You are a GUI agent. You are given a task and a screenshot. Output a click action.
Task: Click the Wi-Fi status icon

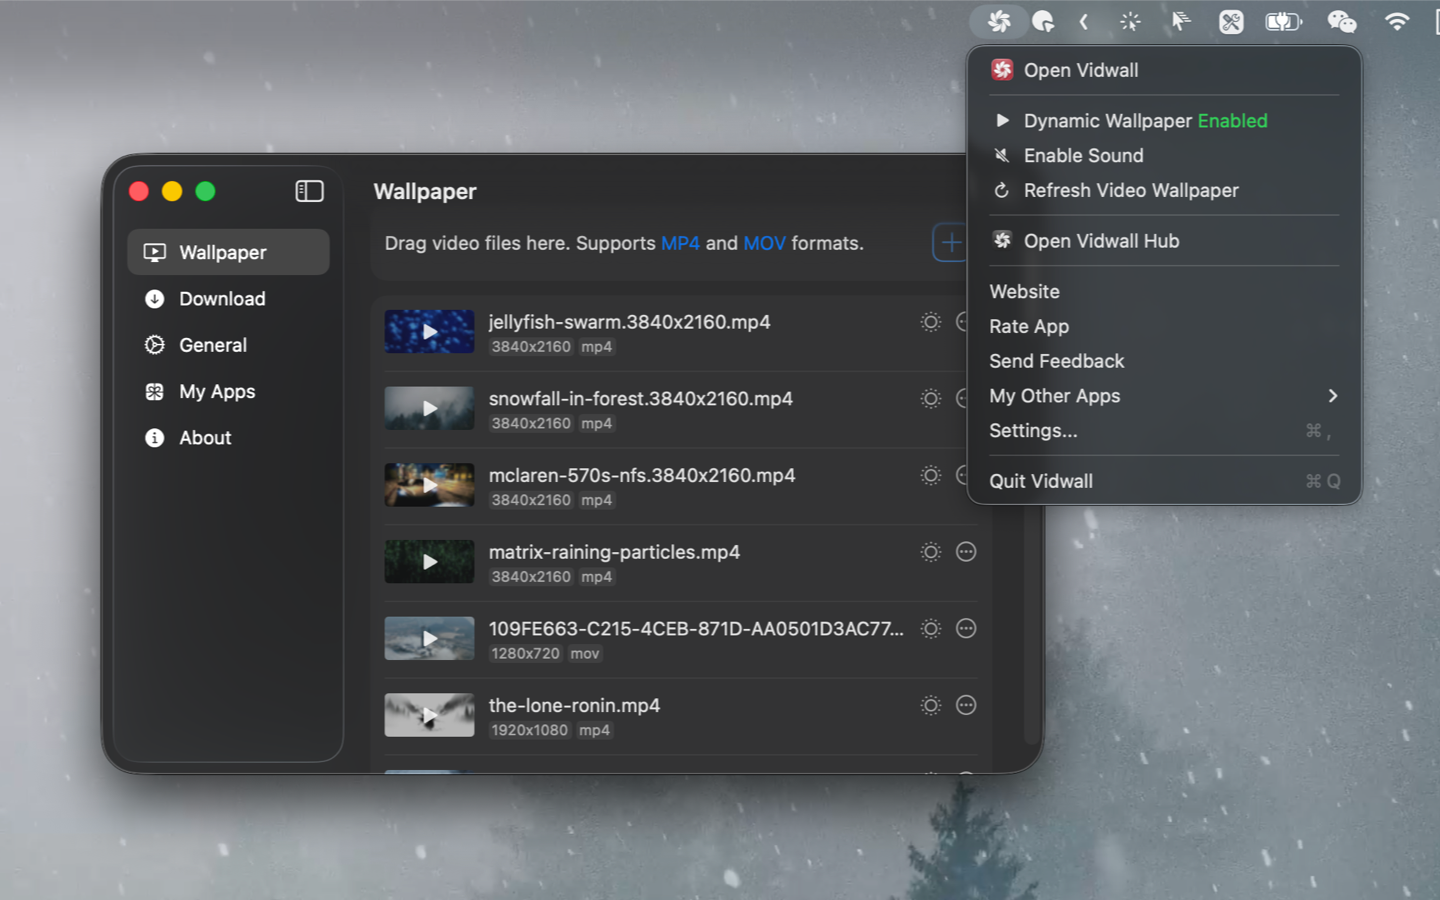tap(1396, 21)
